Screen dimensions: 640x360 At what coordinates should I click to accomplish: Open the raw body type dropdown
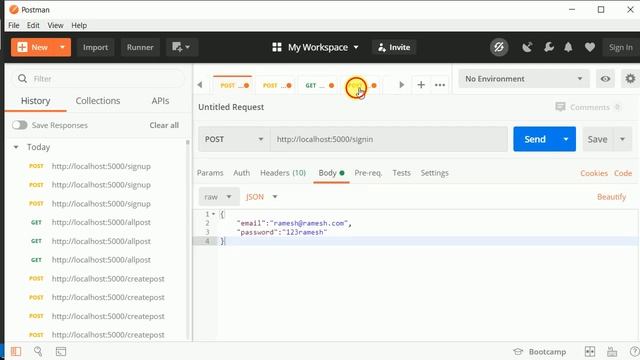click(x=218, y=197)
